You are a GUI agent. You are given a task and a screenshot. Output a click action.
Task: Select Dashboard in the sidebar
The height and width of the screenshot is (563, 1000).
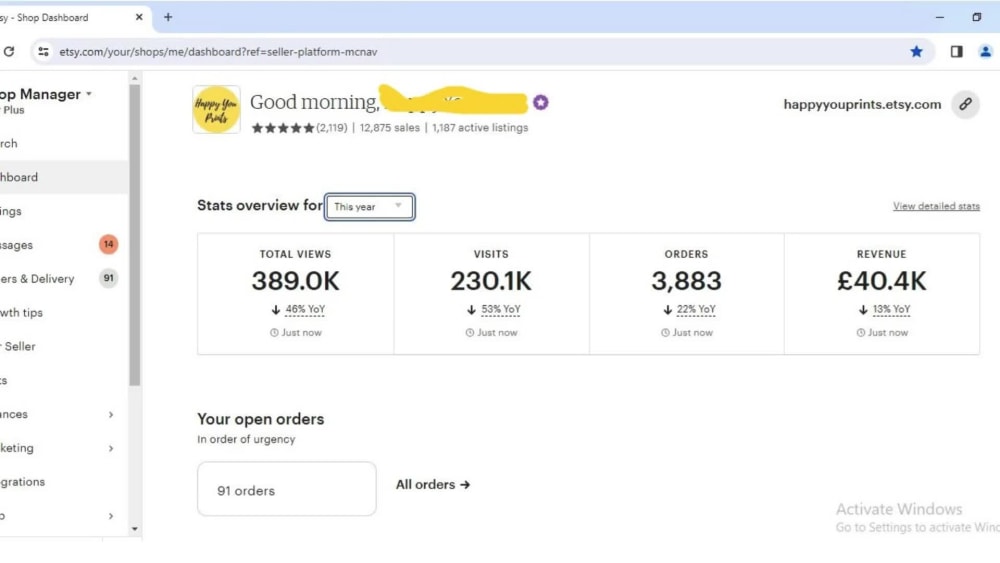(64, 177)
